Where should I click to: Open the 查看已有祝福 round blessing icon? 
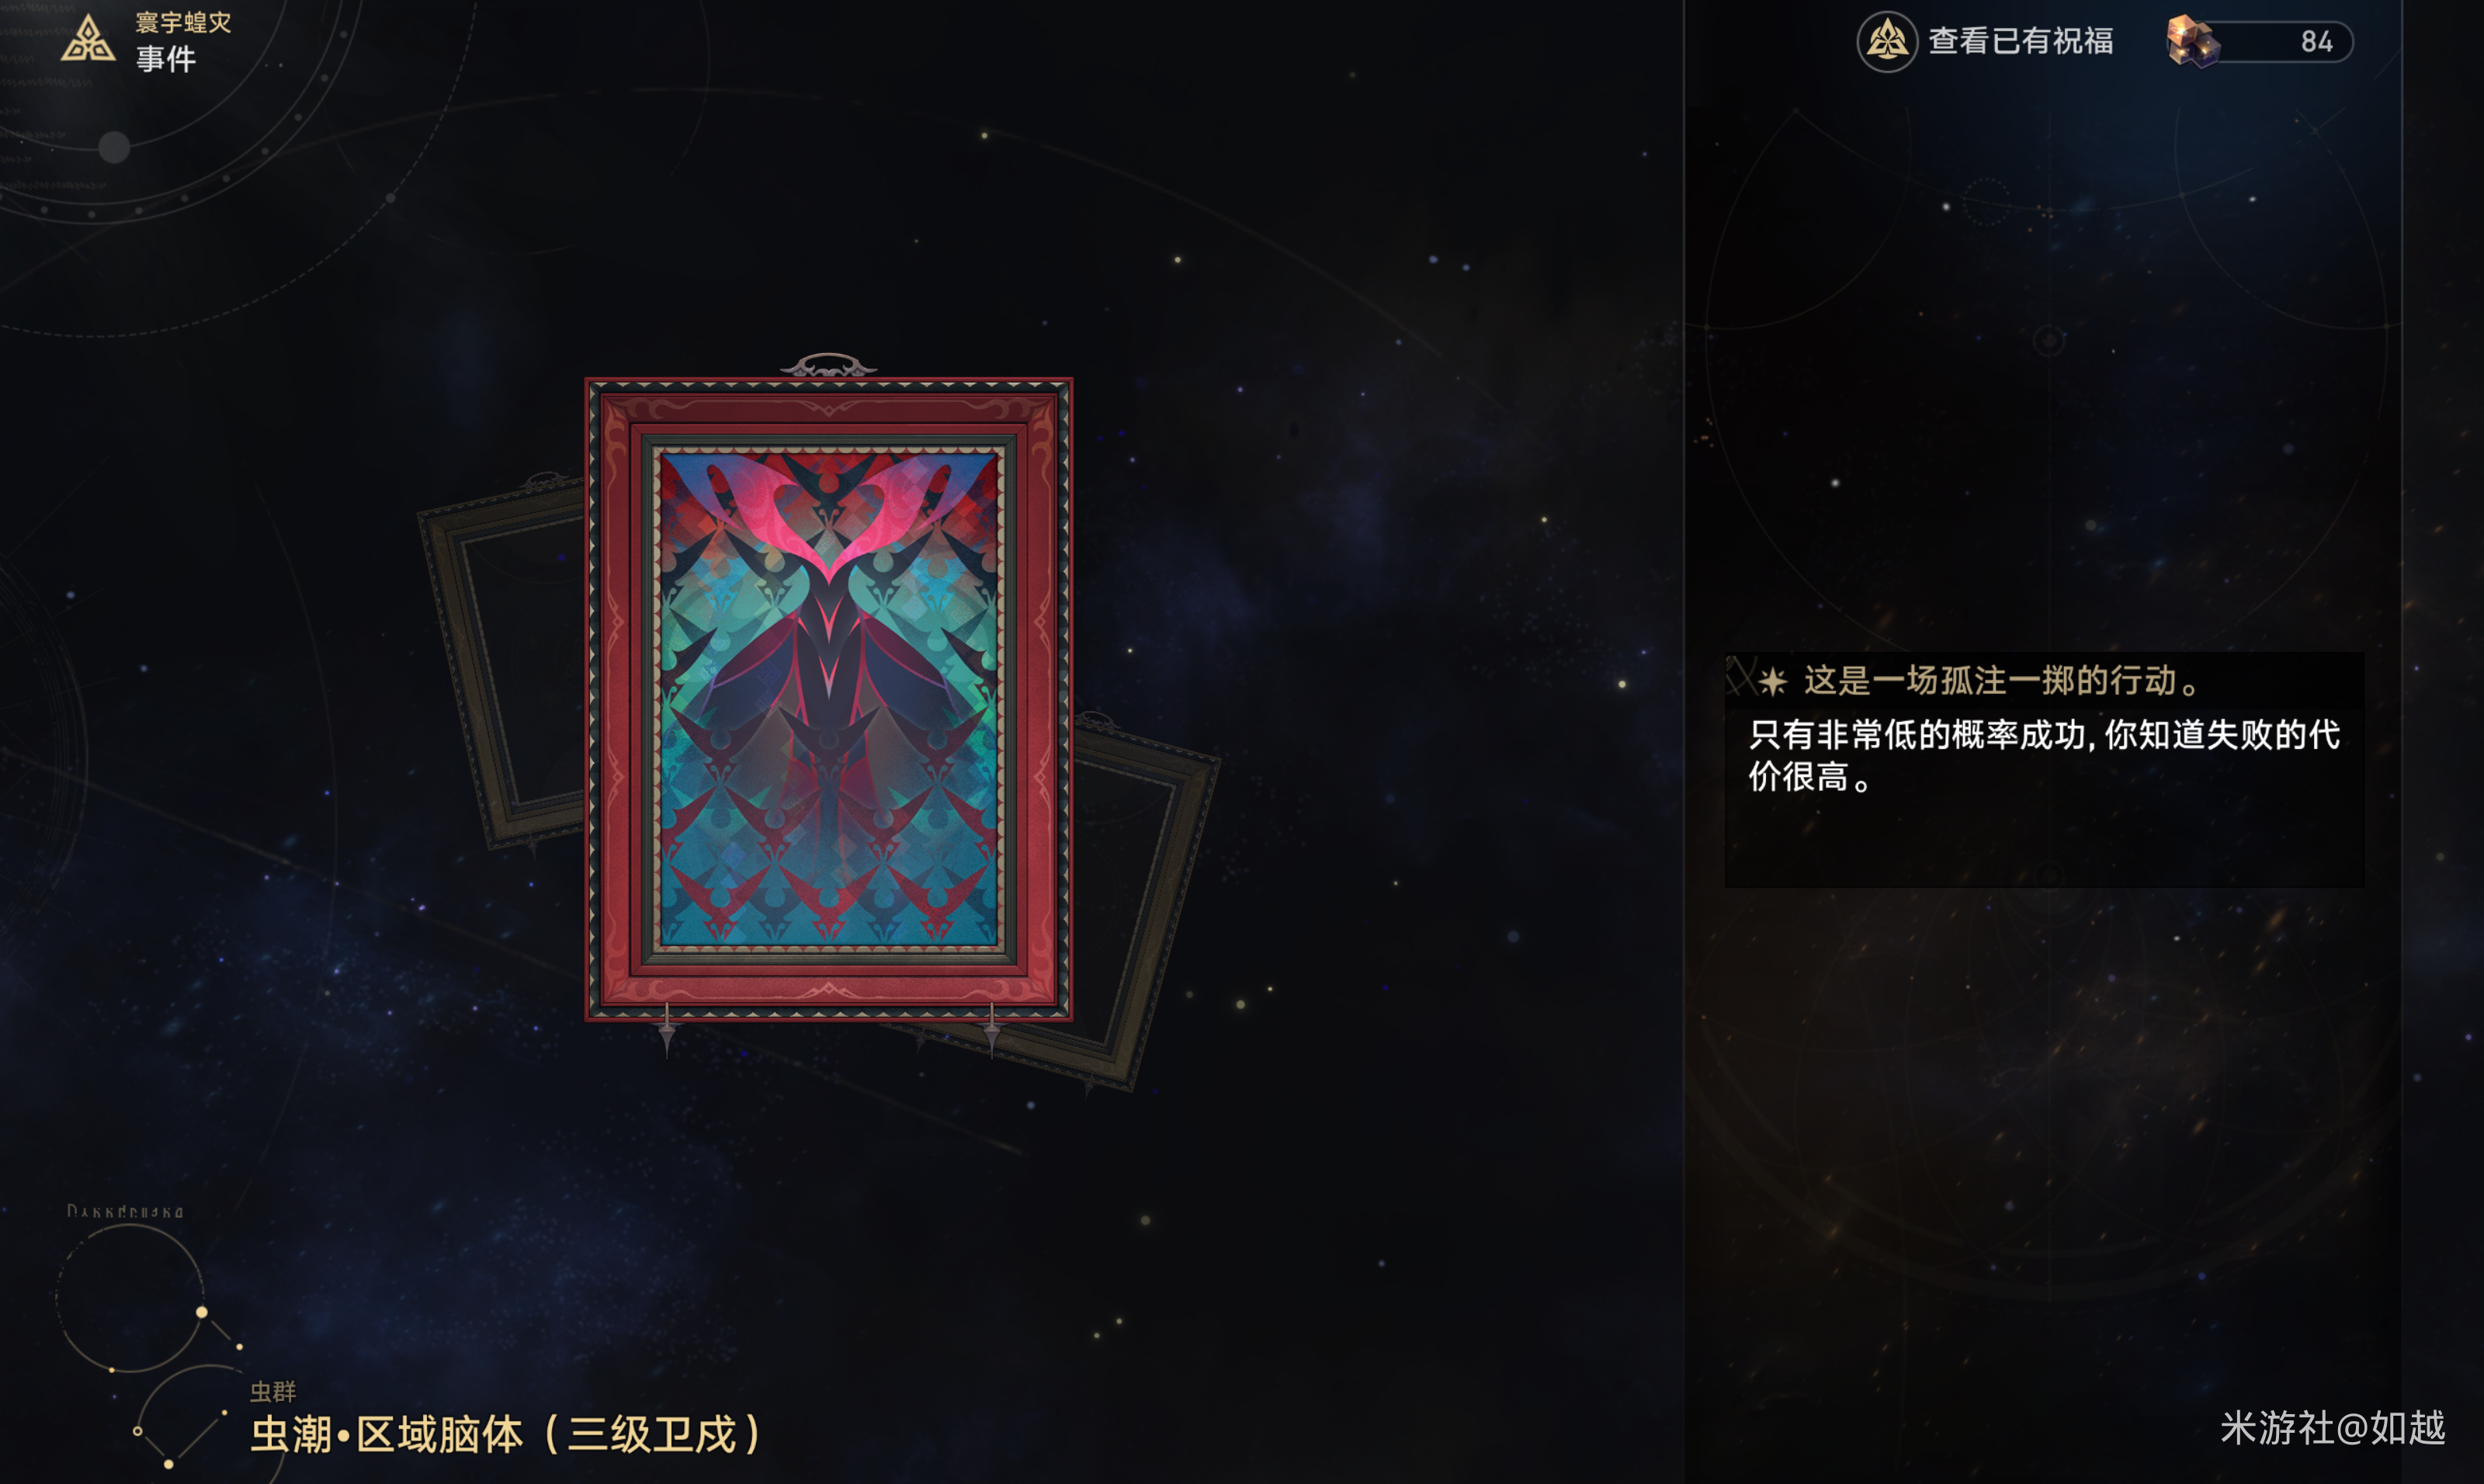(1886, 41)
